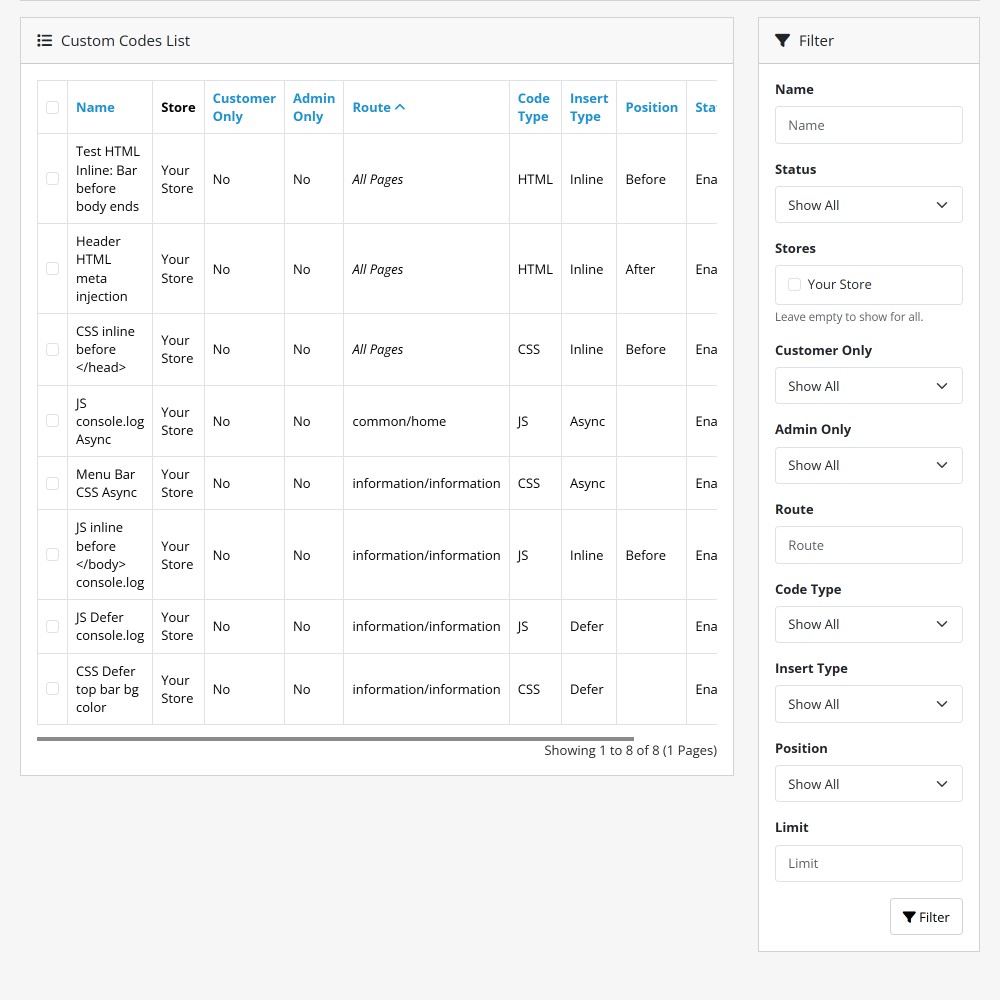Sort by Position column header

click(x=651, y=107)
